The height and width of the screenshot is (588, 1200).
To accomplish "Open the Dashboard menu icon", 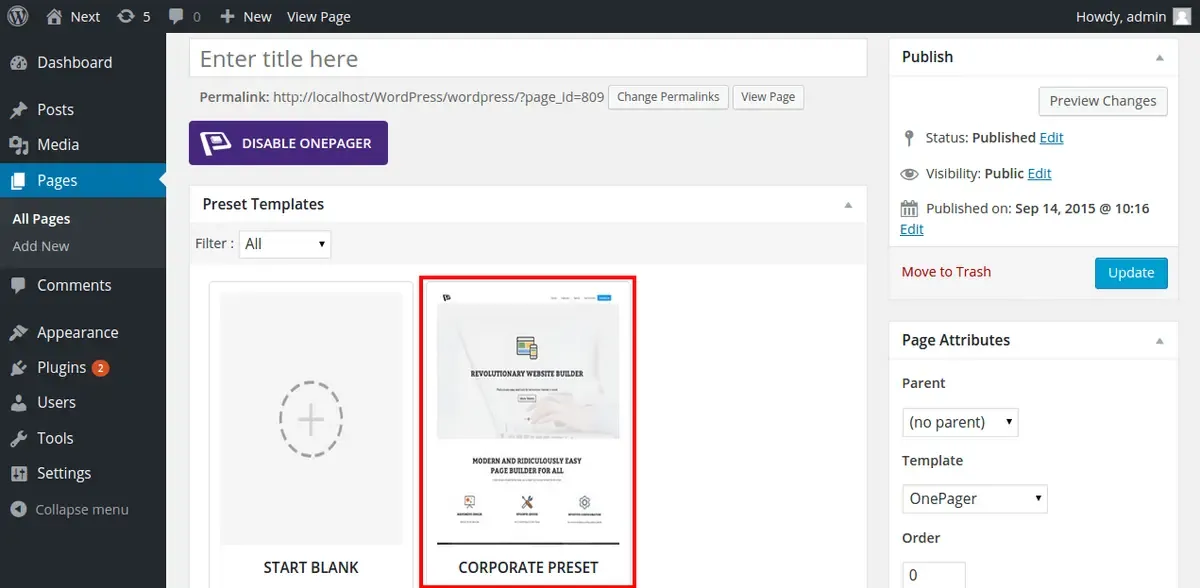I will [18, 62].
